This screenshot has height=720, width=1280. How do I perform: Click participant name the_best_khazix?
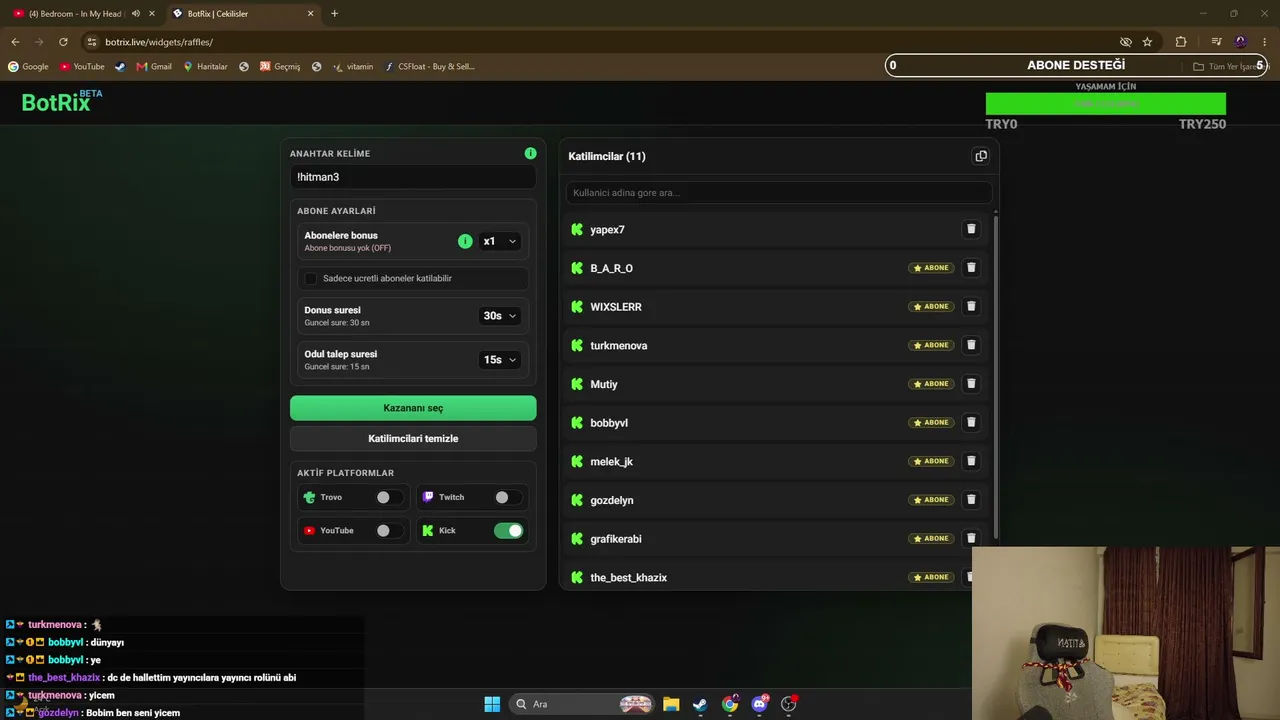click(x=628, y=577)
